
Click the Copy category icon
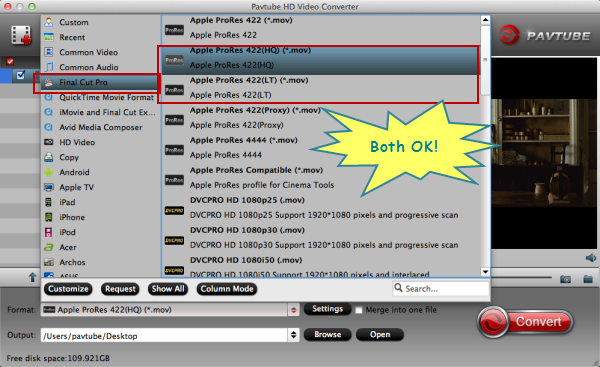coord(49,157)
